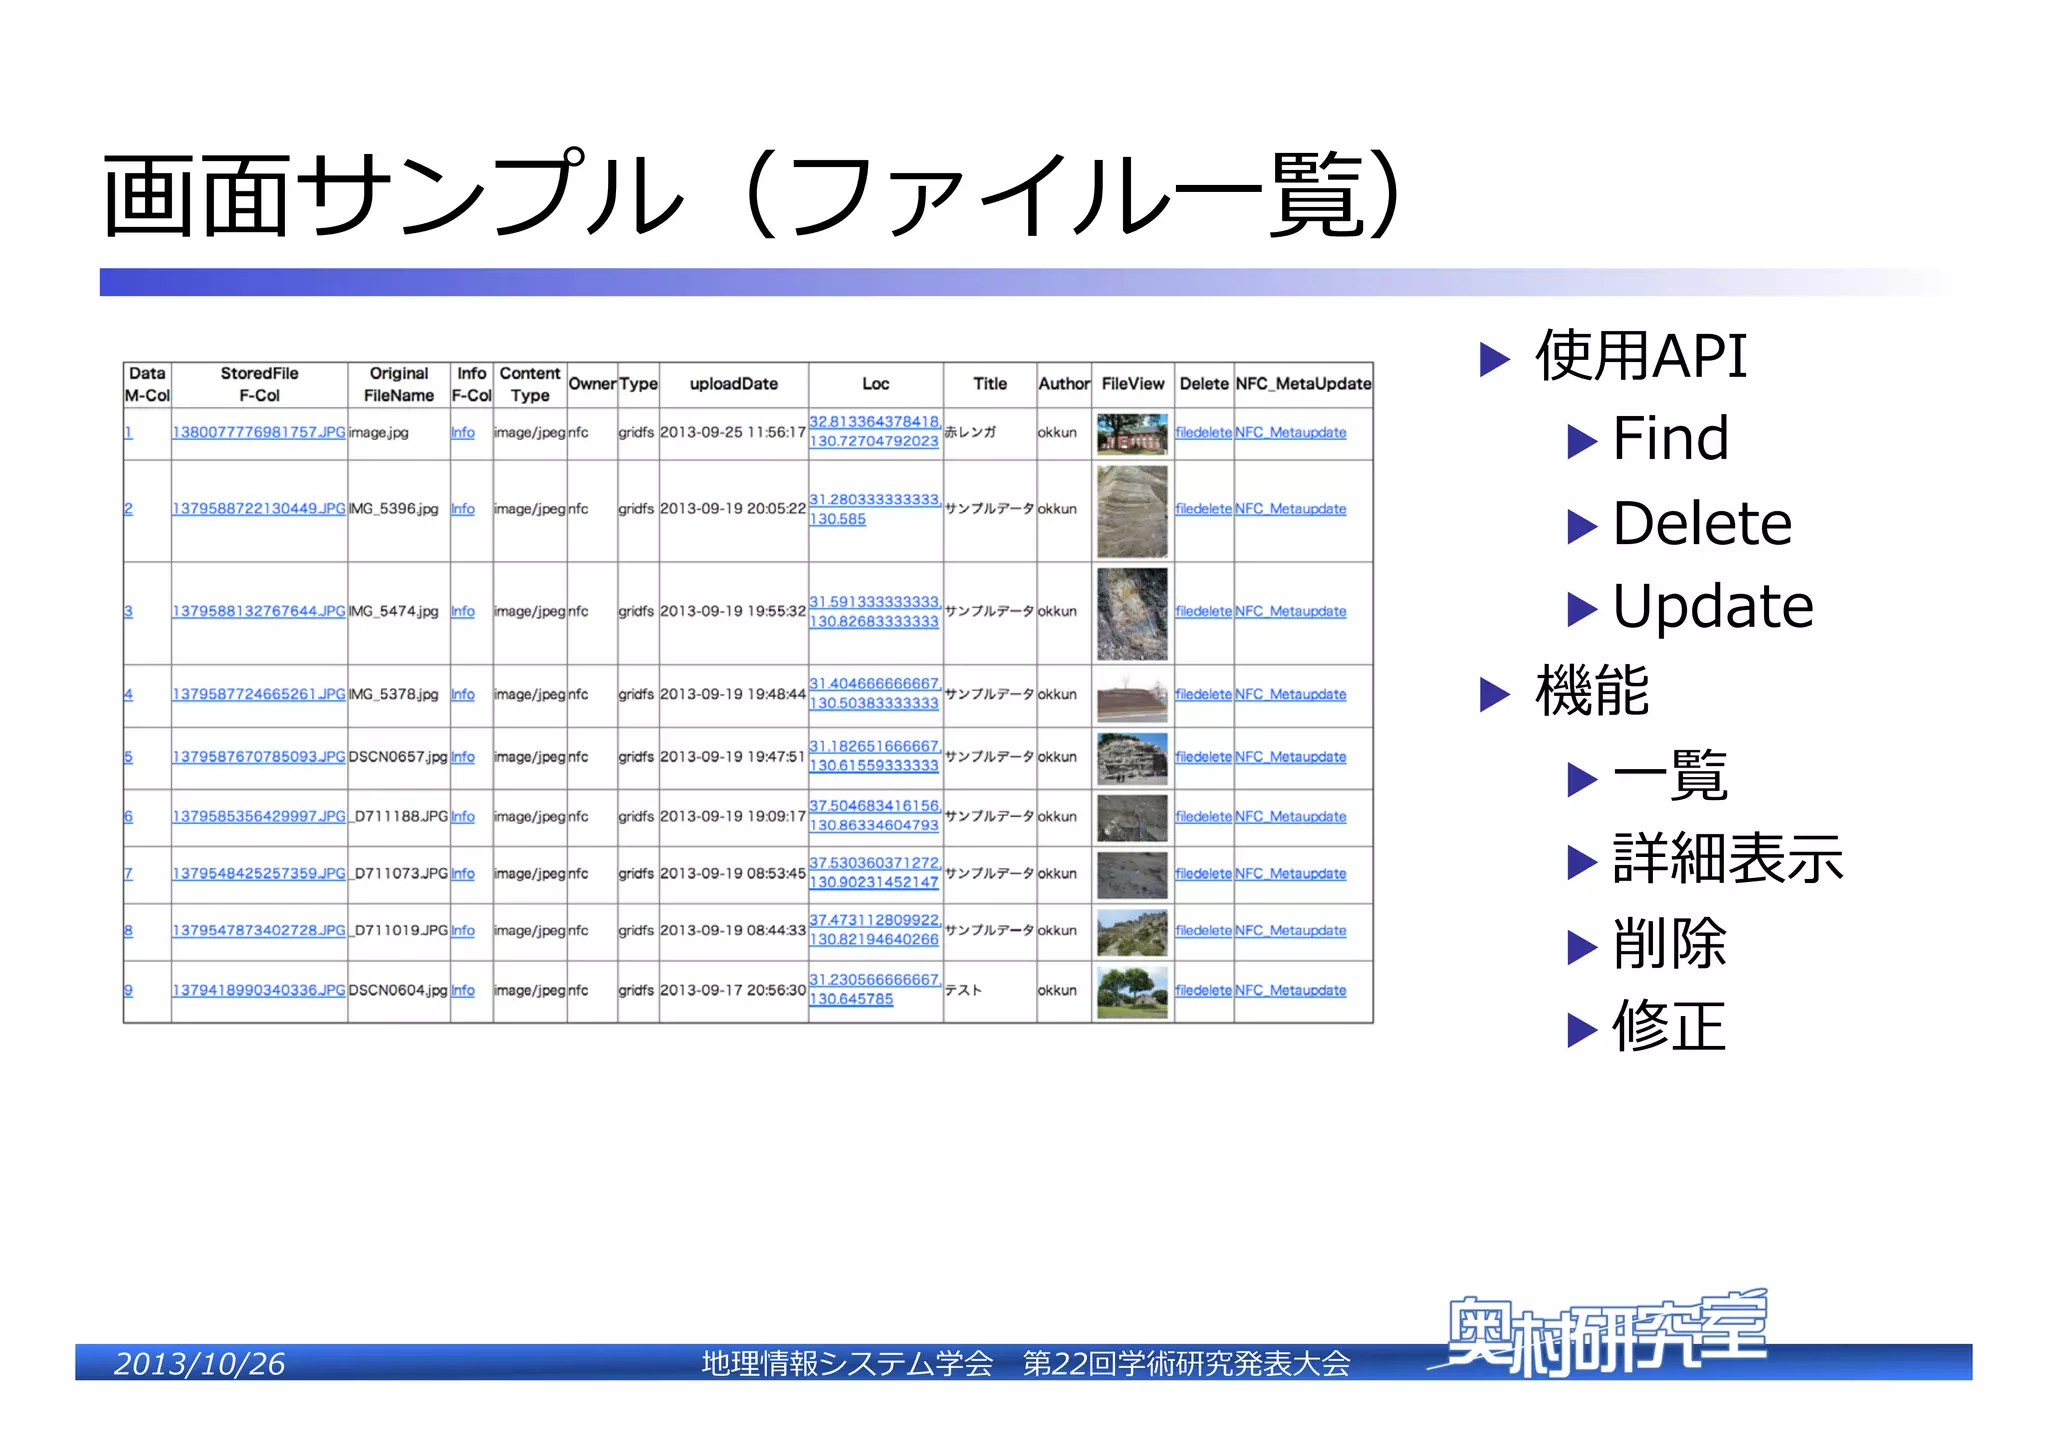Screen dimensions: 2048x1447
Task: Open stored file link 1379587724665261.JPG
Action: 259,694
